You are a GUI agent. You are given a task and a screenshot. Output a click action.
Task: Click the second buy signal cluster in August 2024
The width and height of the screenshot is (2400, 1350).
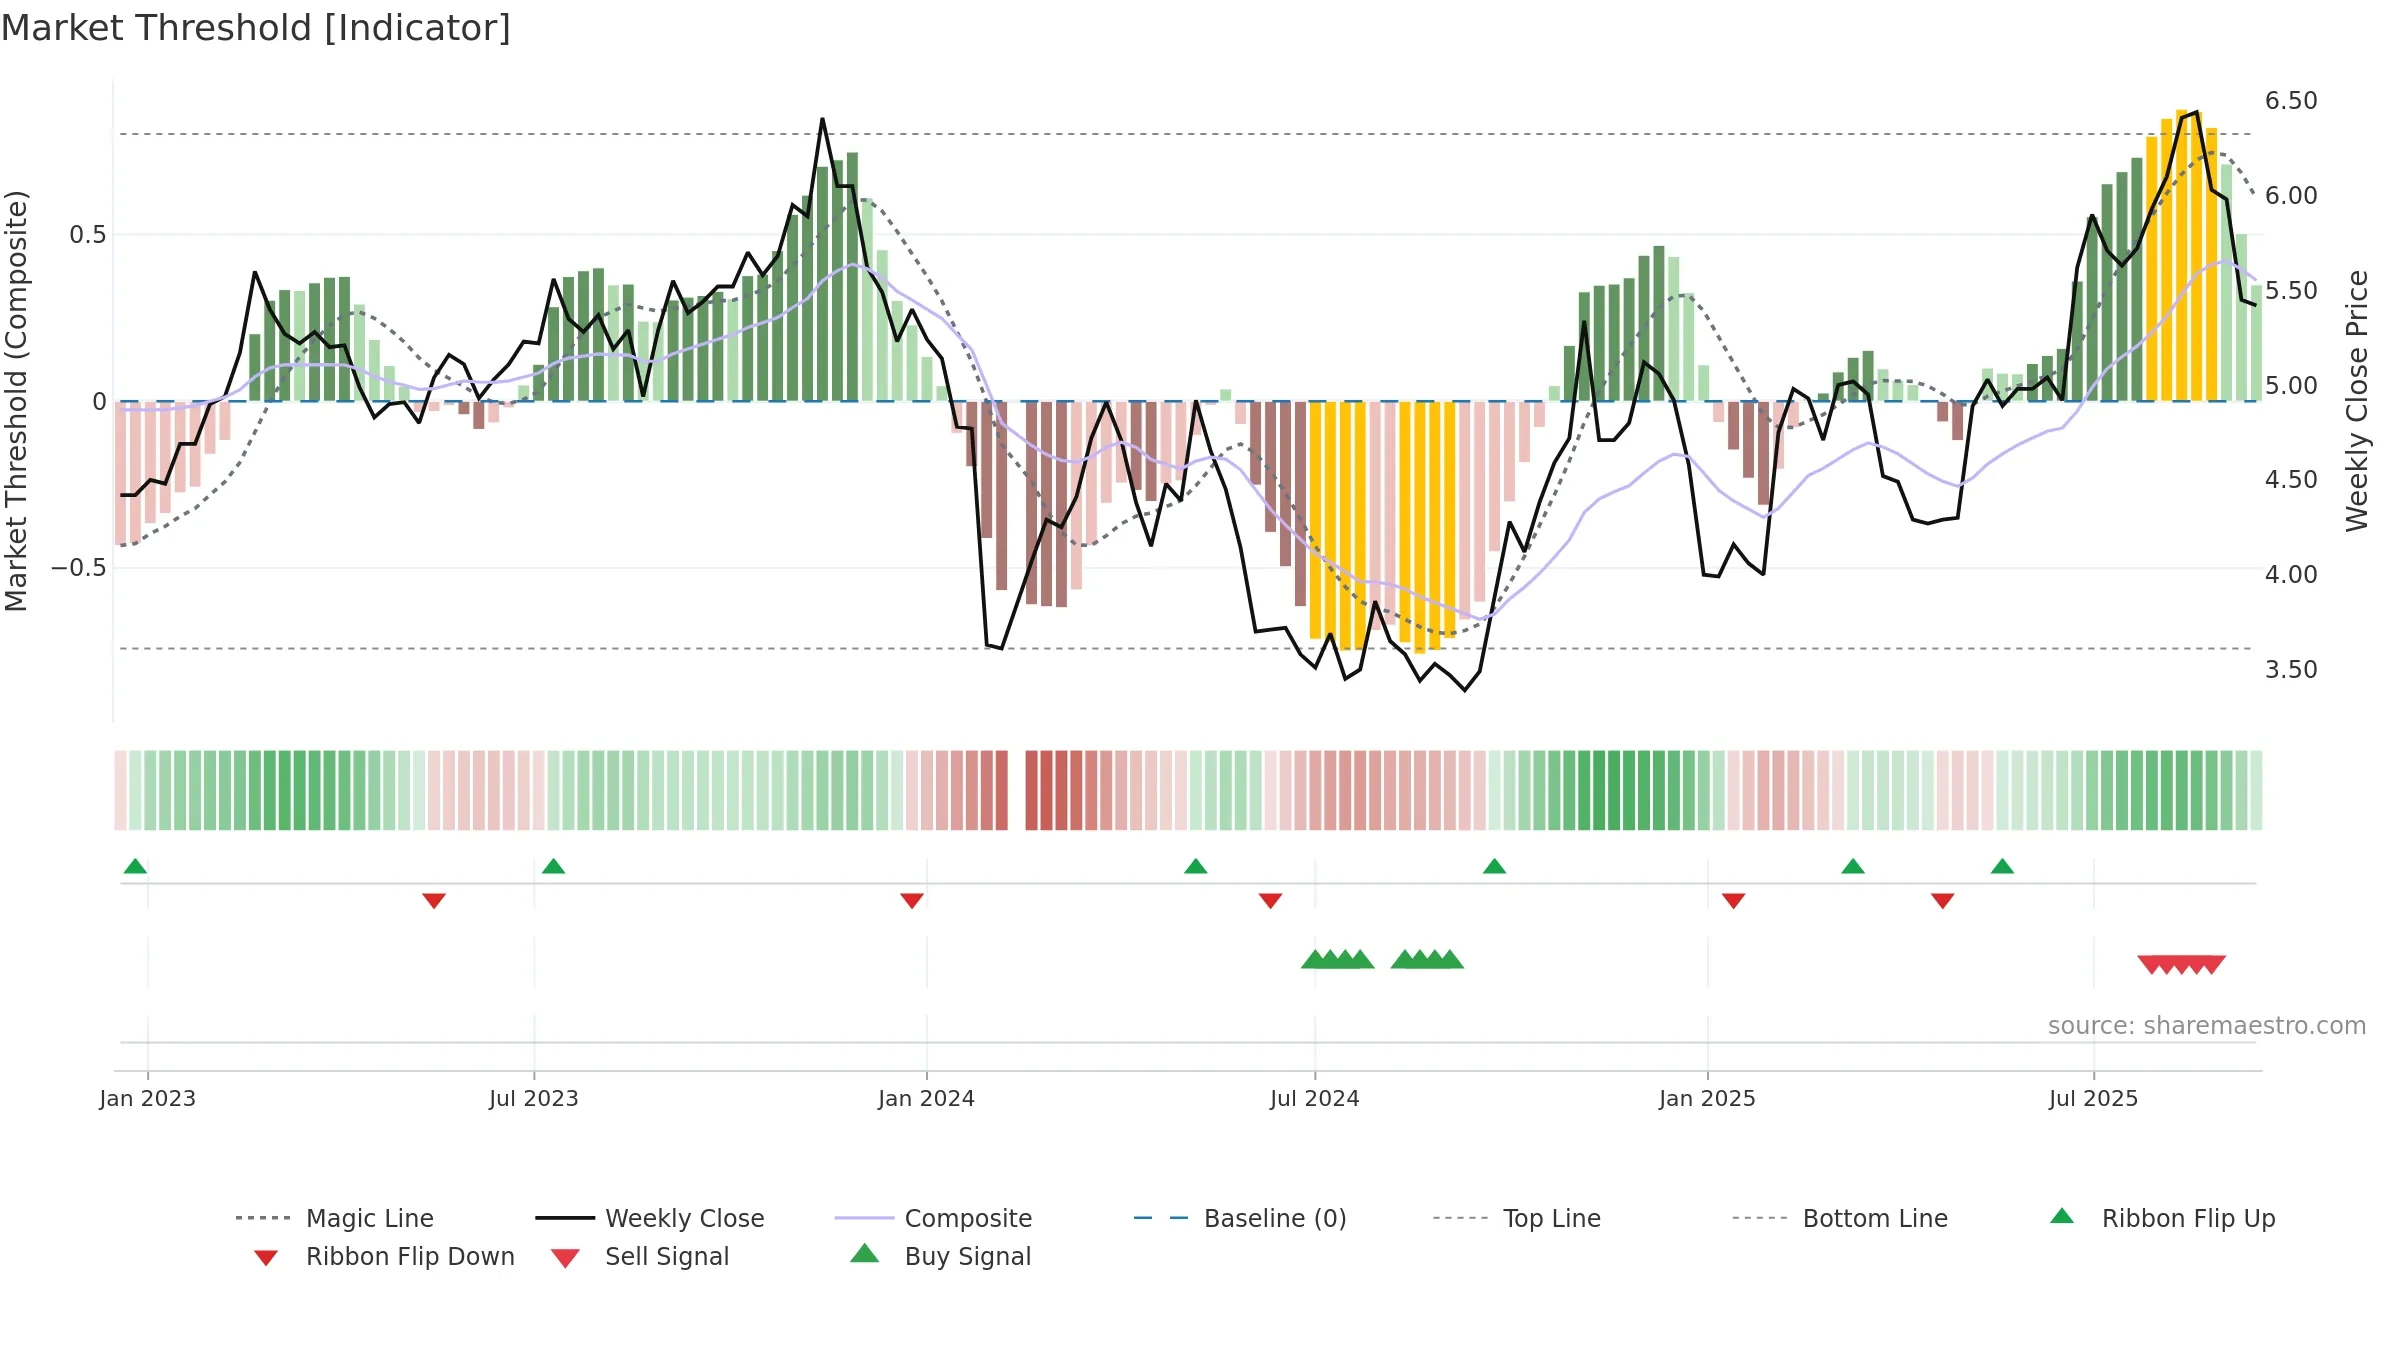[x=1427, y=959]
